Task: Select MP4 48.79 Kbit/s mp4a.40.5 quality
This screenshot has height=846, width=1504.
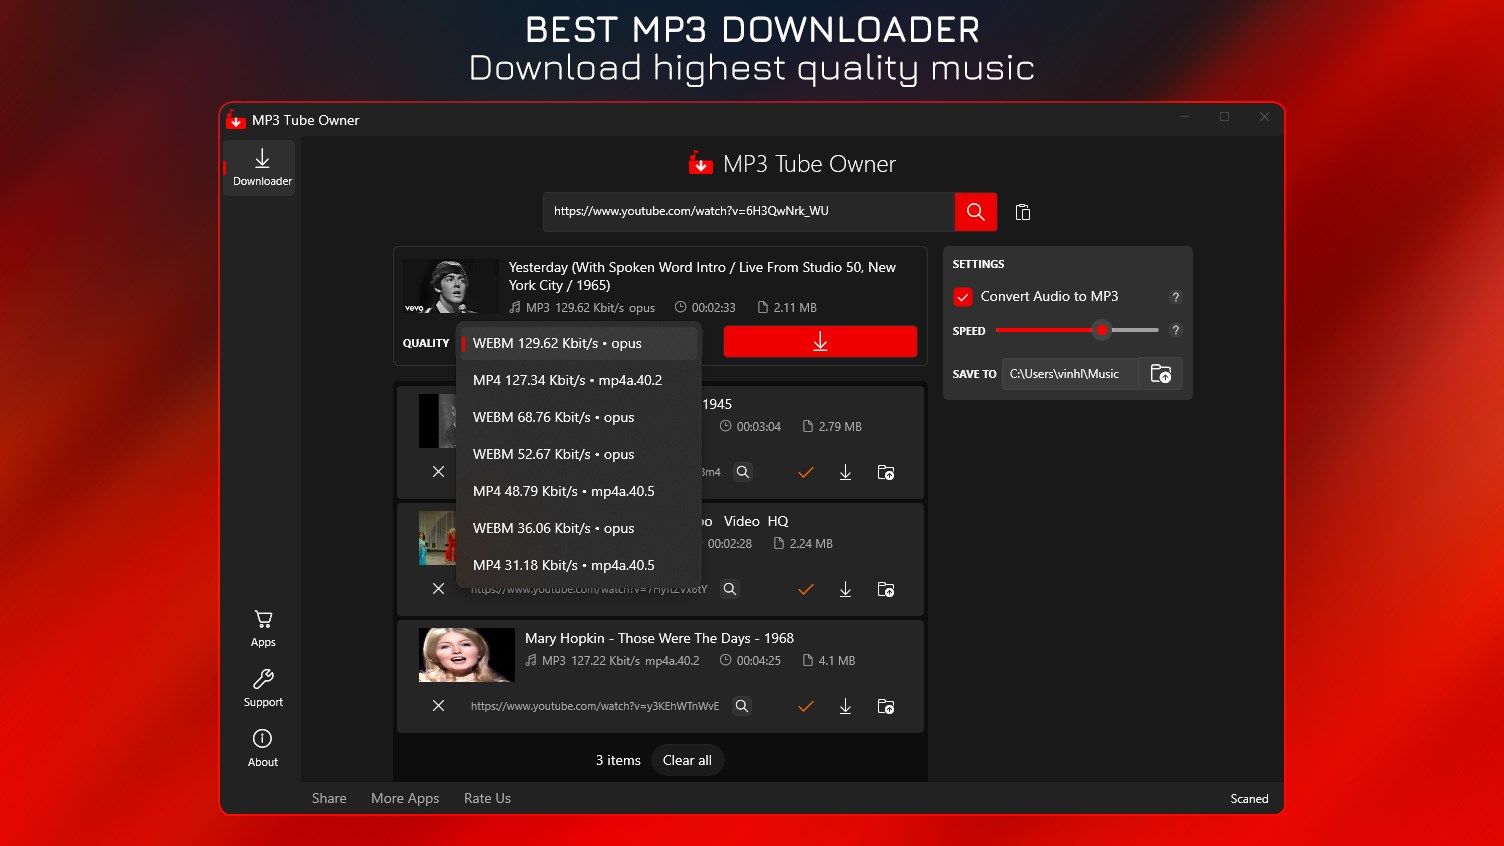Action: pyautogui.click(x=578, y=491)
